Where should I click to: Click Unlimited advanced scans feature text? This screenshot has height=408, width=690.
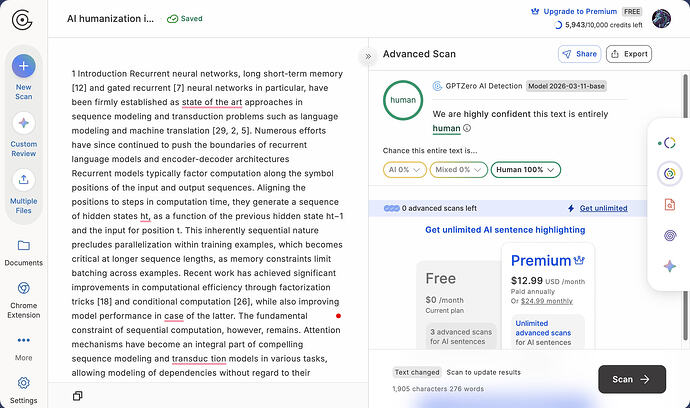click(x=543, y=333)
